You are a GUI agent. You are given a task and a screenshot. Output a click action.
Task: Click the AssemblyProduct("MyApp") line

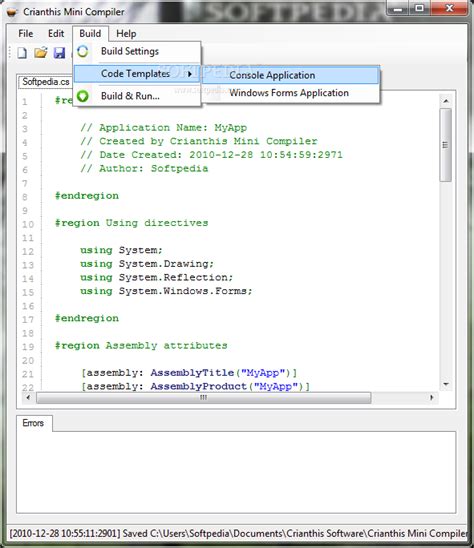195,387
